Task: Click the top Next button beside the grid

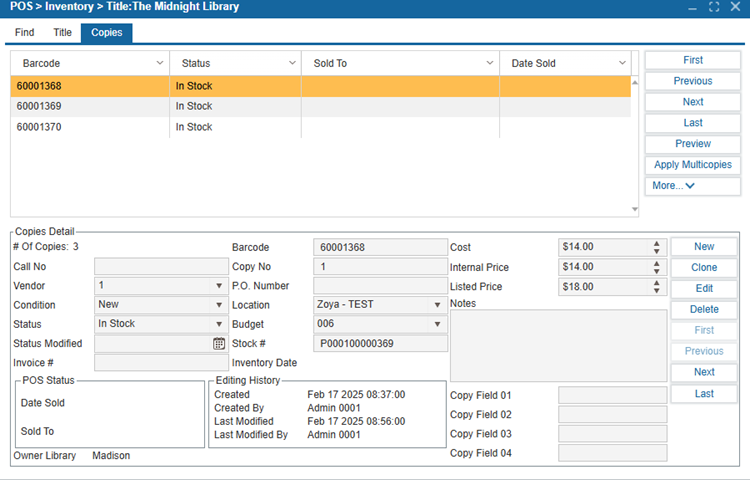Action: tap(693, 102)
